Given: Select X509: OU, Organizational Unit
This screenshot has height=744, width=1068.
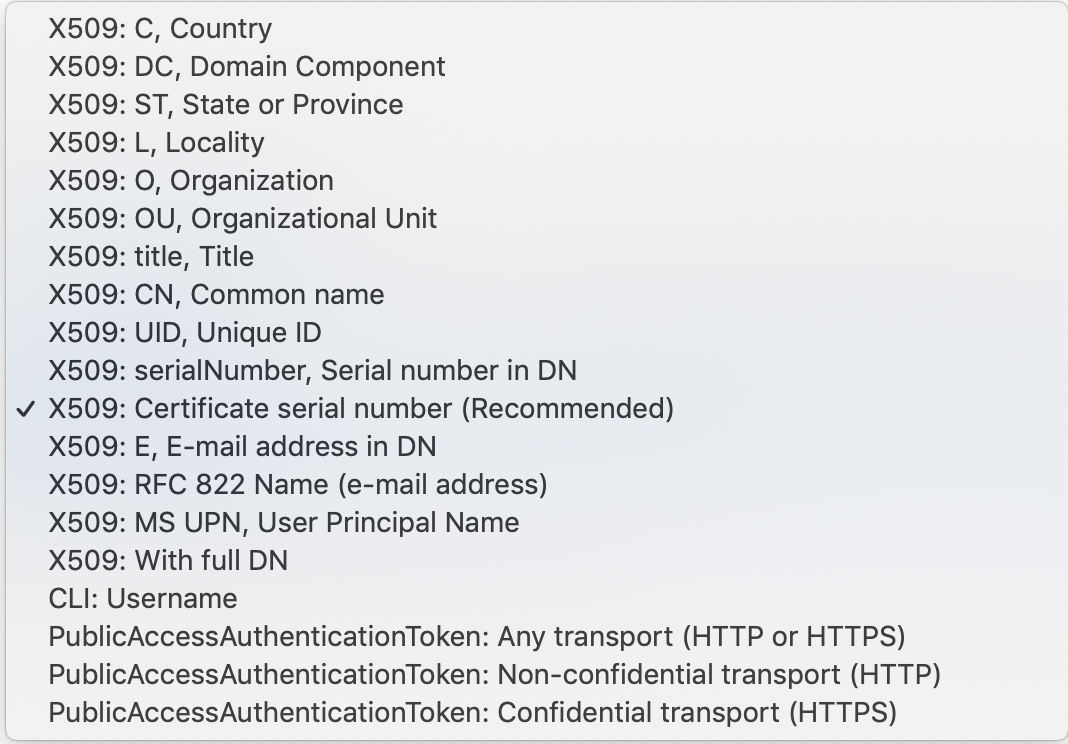Looking at the screenshot, I should click(243, 219).
